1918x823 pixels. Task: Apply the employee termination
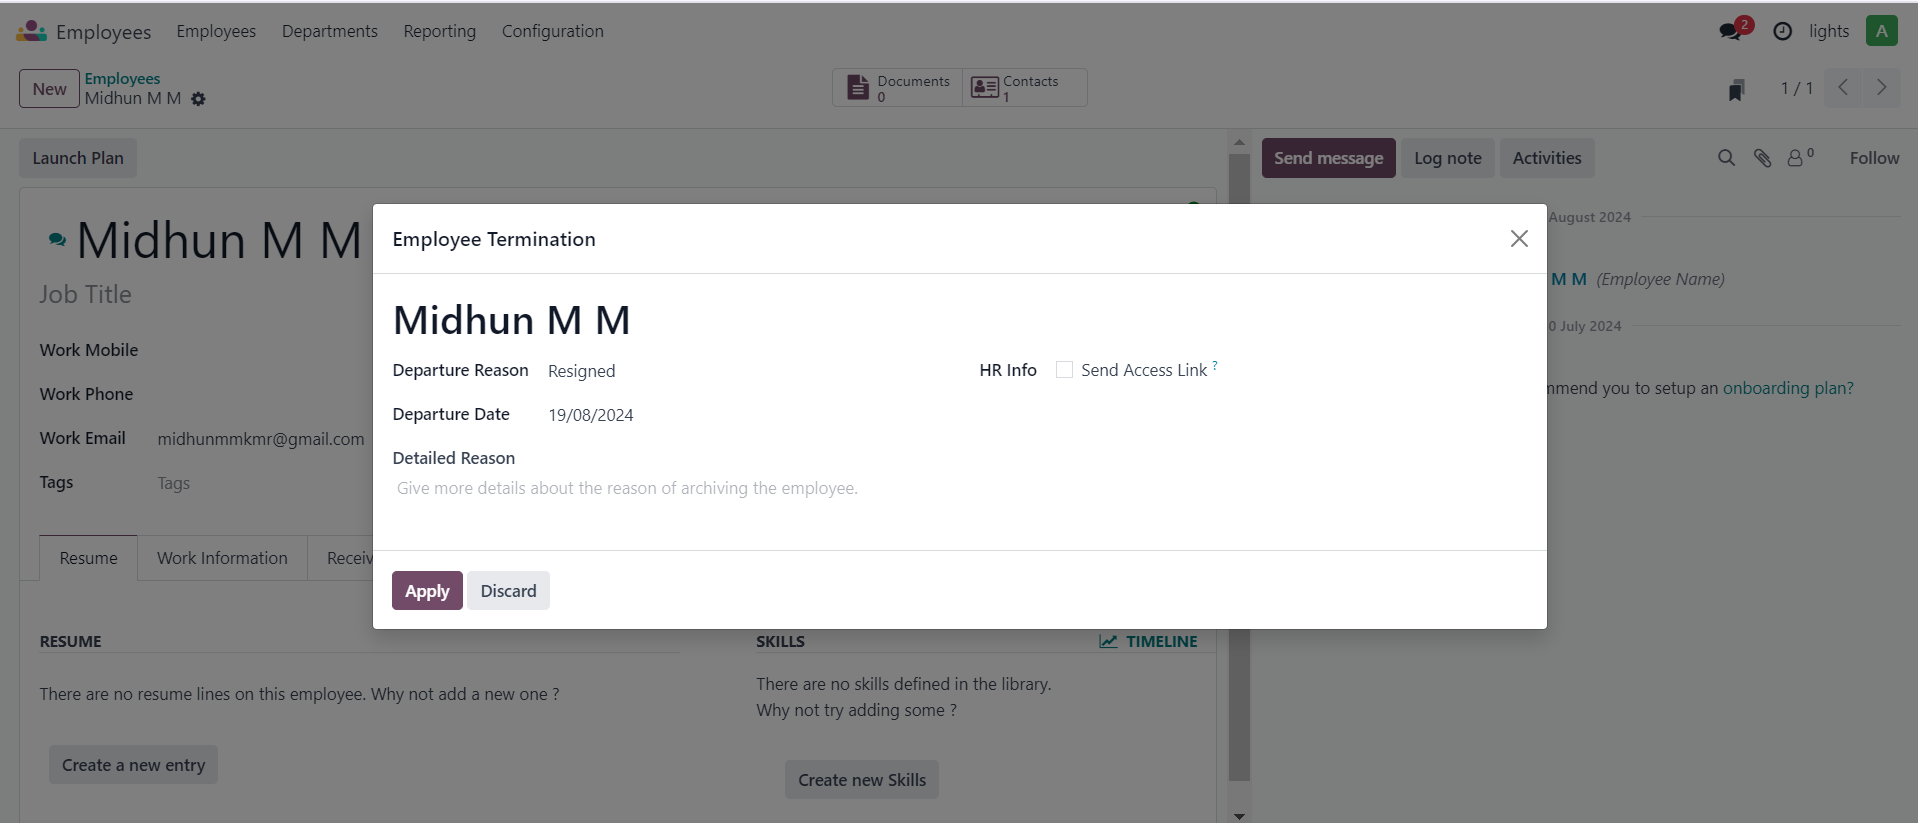(x=427, y=591)
